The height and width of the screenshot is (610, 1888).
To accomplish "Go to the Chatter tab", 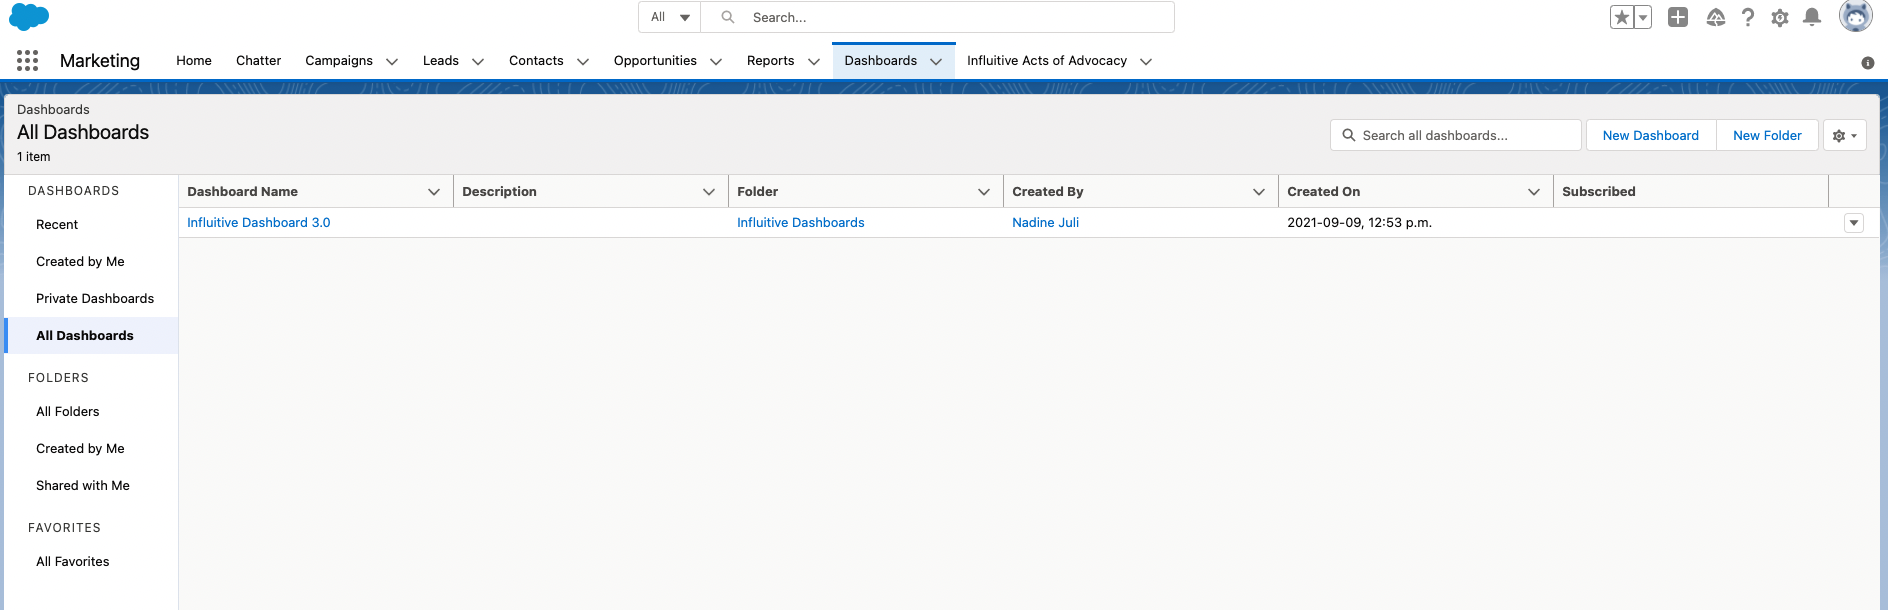I will tap(258, 61).
